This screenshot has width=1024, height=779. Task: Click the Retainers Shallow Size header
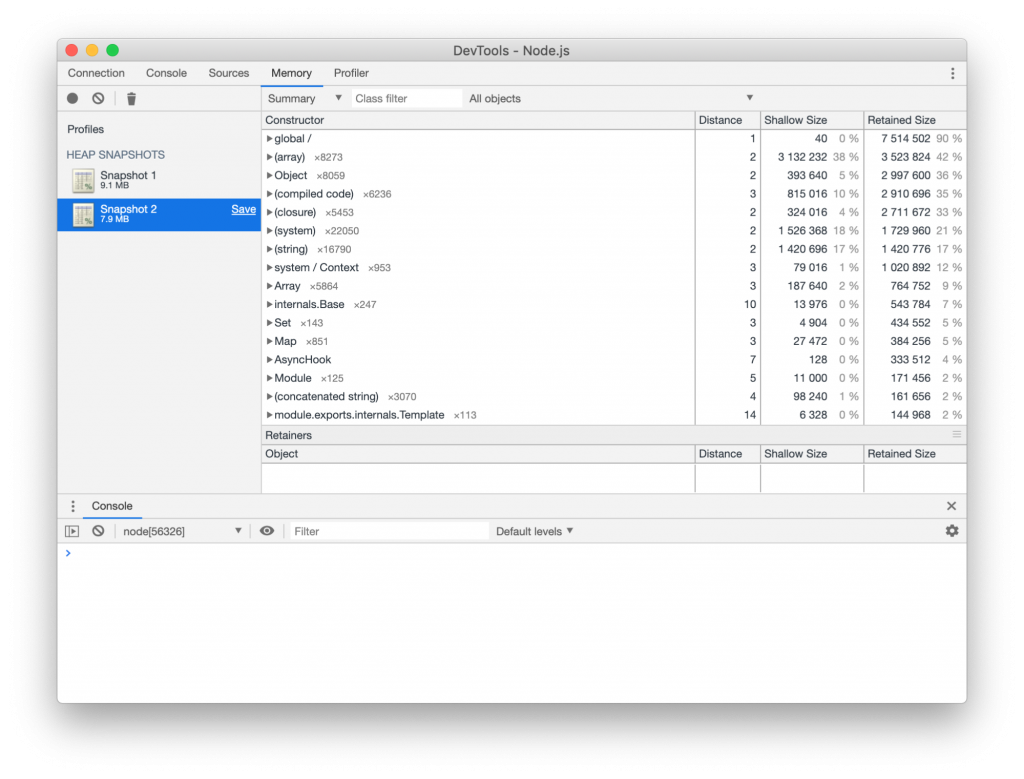pyautogui.click(x=812, y=454)
